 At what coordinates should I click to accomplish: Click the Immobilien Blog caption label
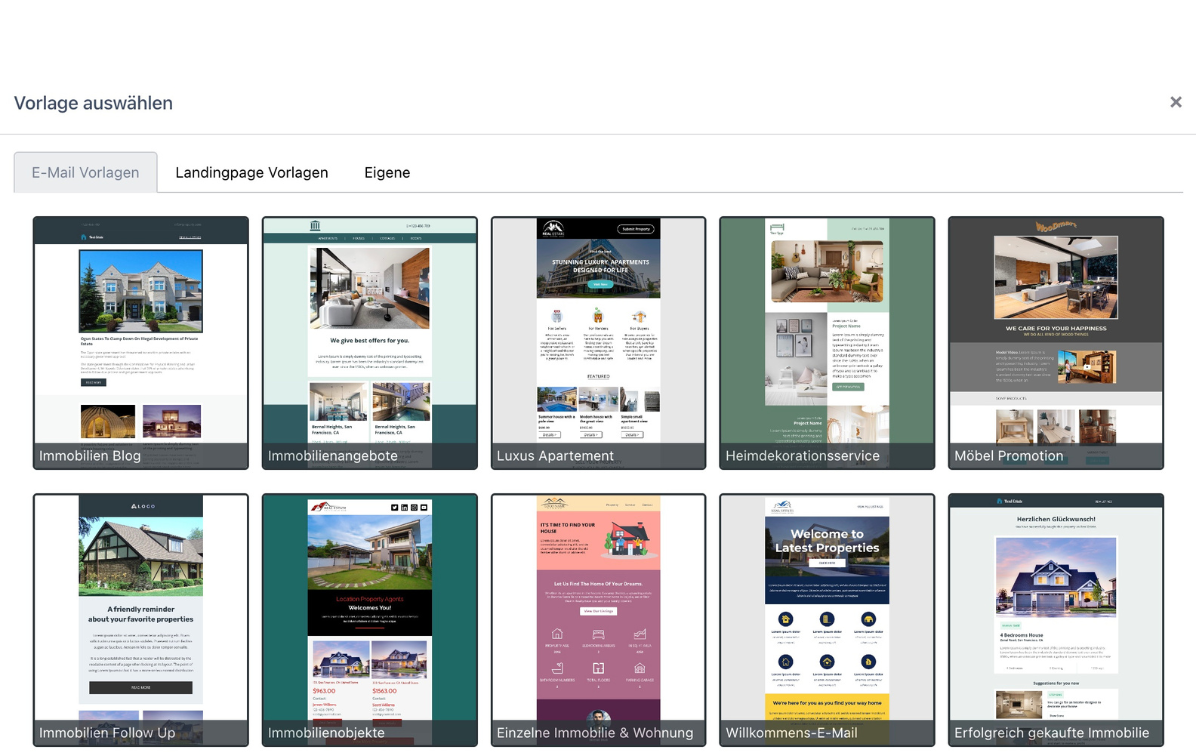[x=90, y=456]
